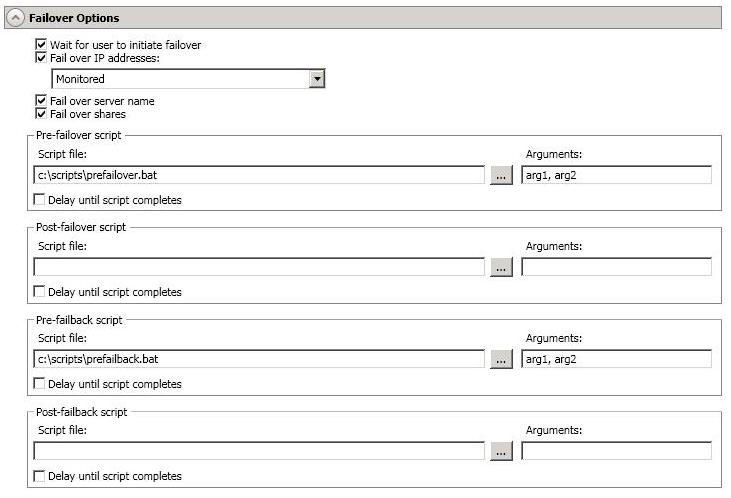Browse for post-failover script file

(501, 267)
